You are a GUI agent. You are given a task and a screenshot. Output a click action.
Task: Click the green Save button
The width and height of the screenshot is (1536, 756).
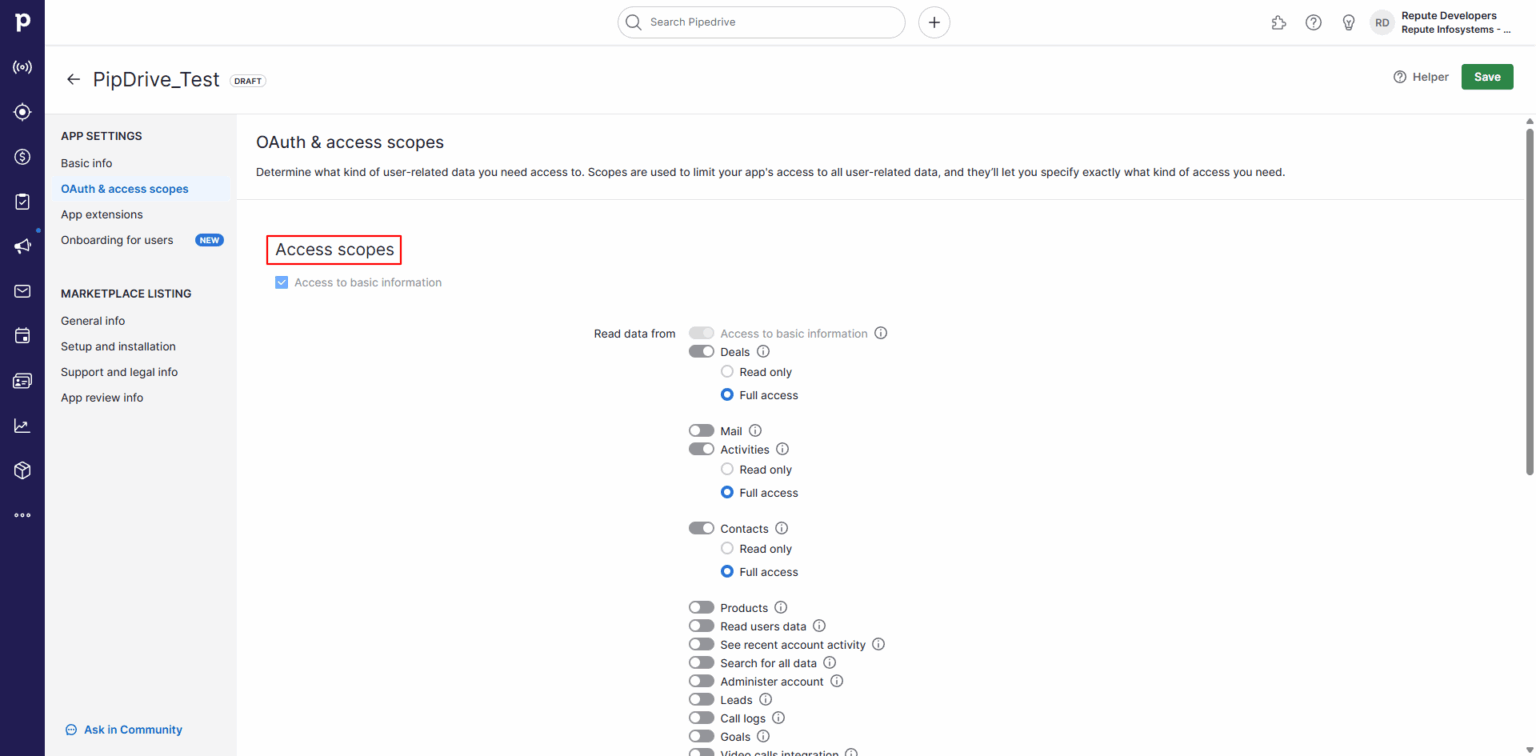pyautogui.click(x=1487, y=77)
